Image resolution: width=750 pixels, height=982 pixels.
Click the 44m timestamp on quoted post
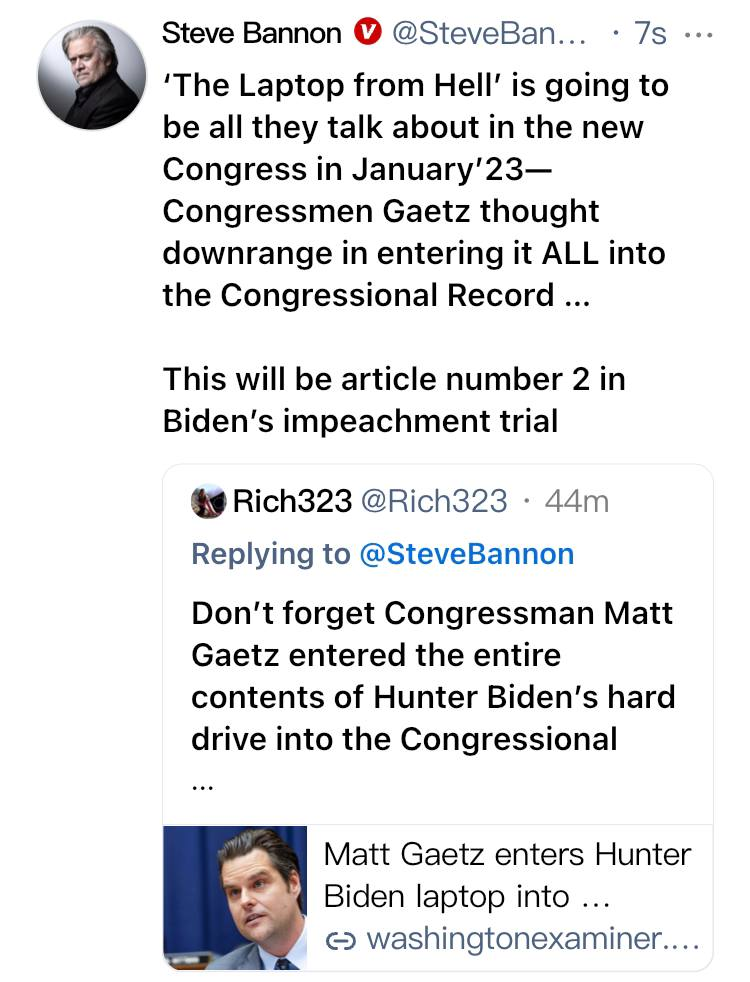(578, 501)
